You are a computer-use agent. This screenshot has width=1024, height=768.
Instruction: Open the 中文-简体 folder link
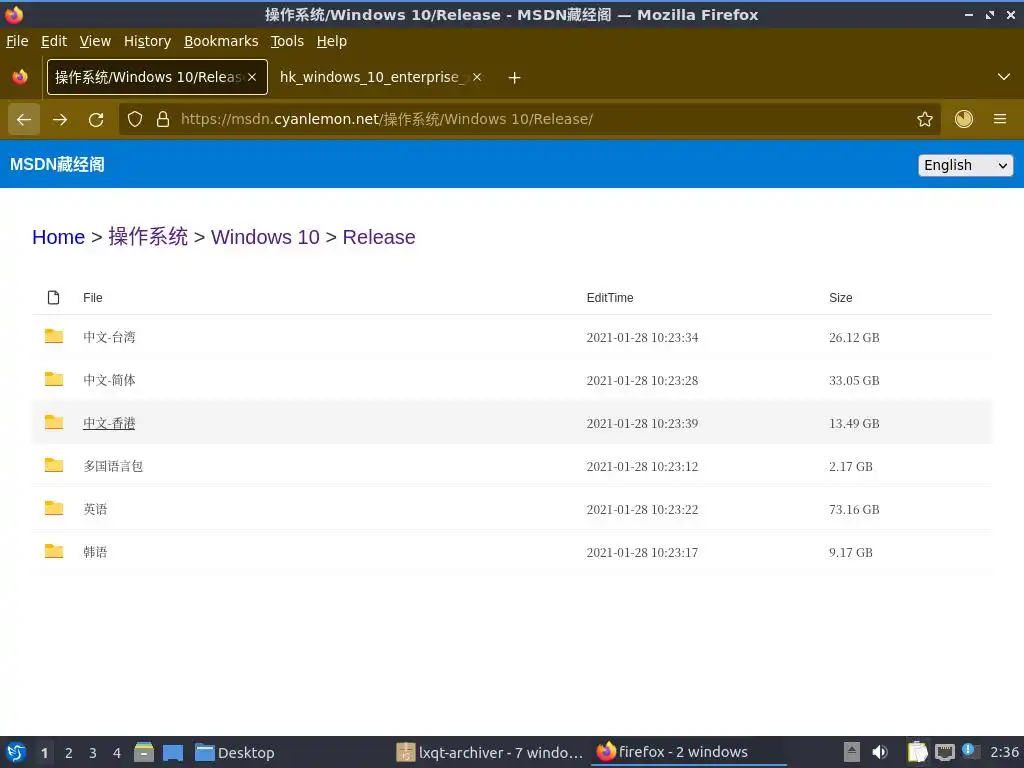point(109,380)
